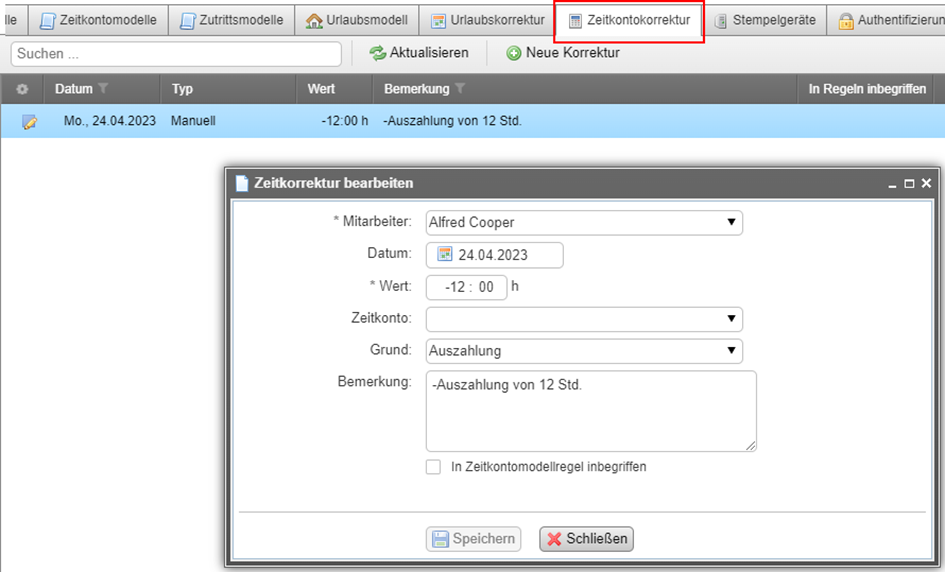Switch to the Urlaubskorrektur tab
Viewport: 945px width, 572px height.
click(488, 20)
